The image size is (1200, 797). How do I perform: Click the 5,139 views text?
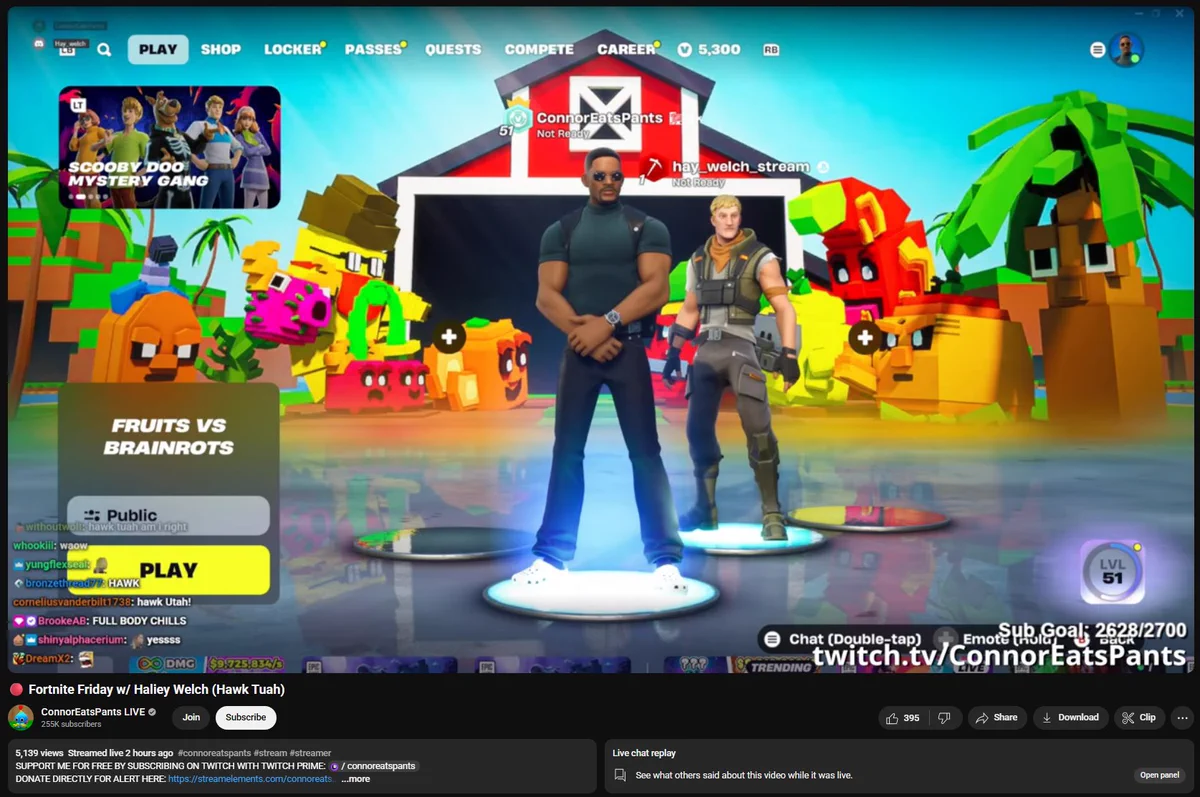[x=39, y=753]
